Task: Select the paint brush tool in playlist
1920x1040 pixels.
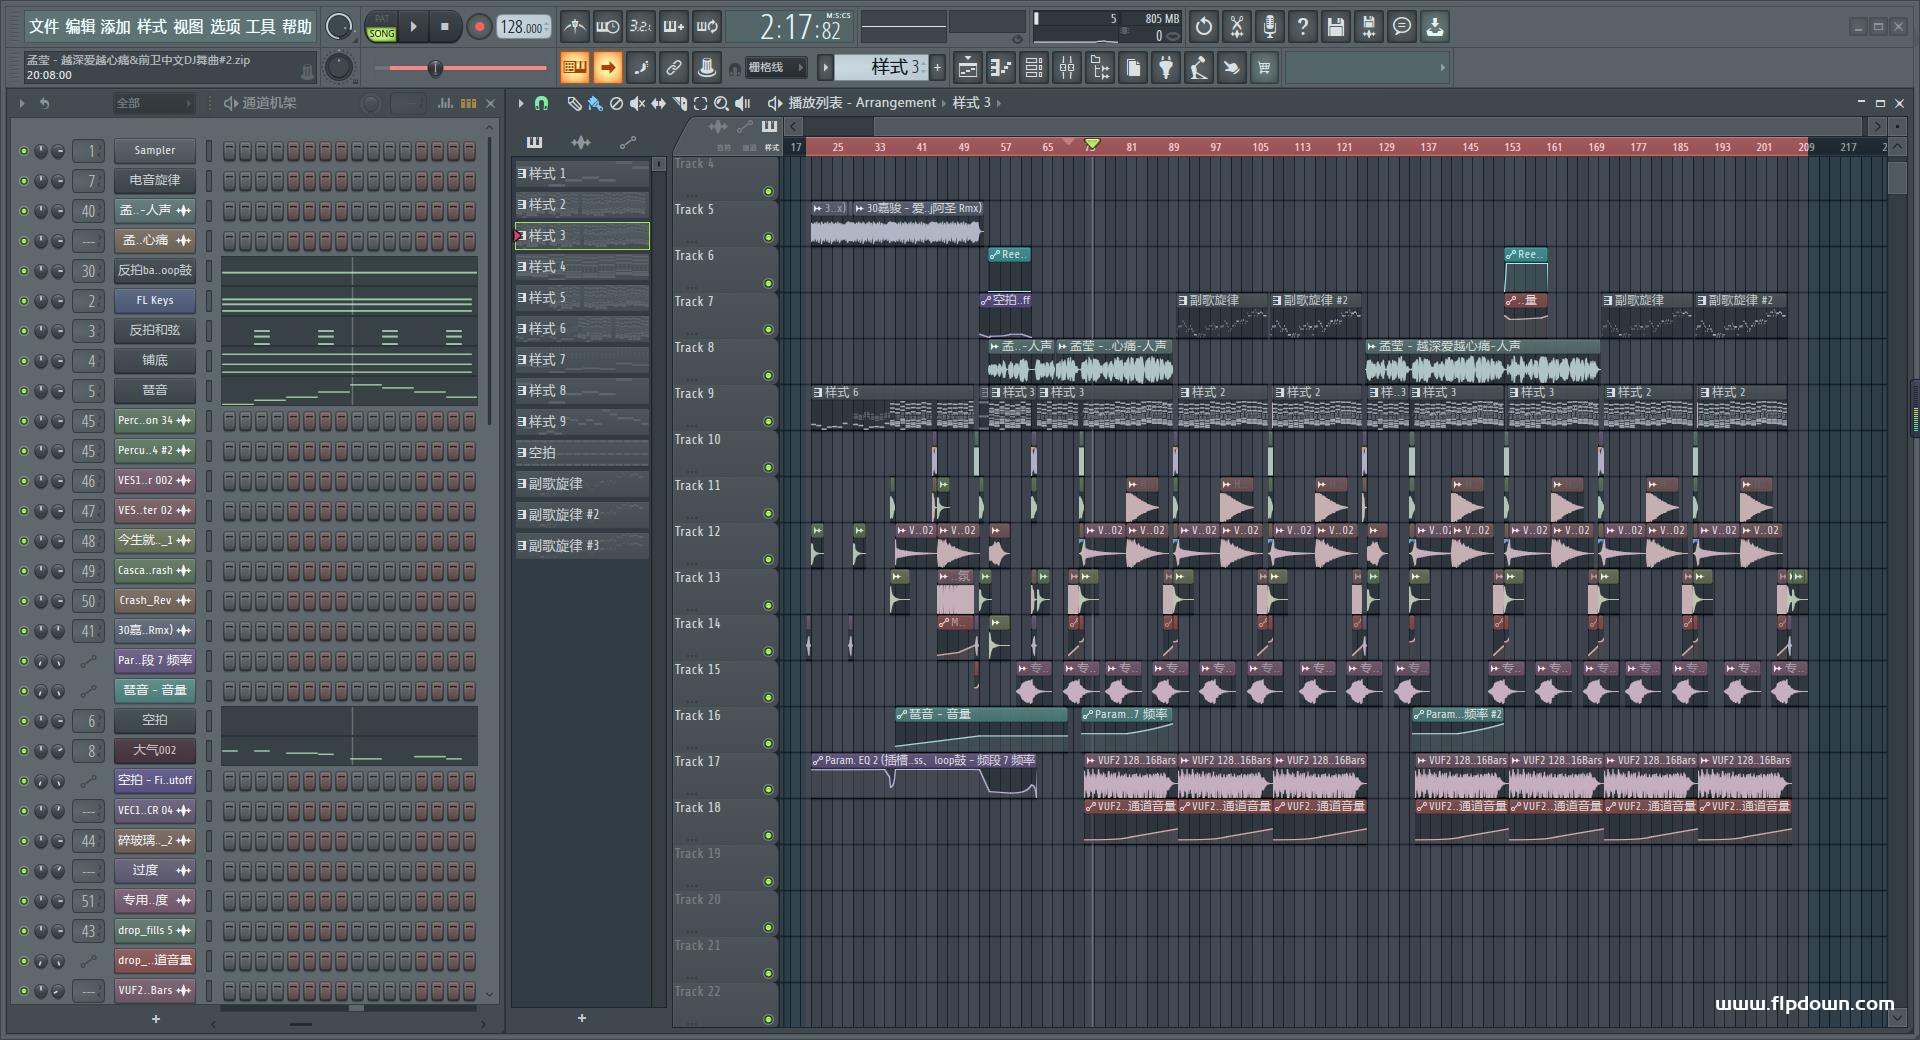Action: coord(595,103)
